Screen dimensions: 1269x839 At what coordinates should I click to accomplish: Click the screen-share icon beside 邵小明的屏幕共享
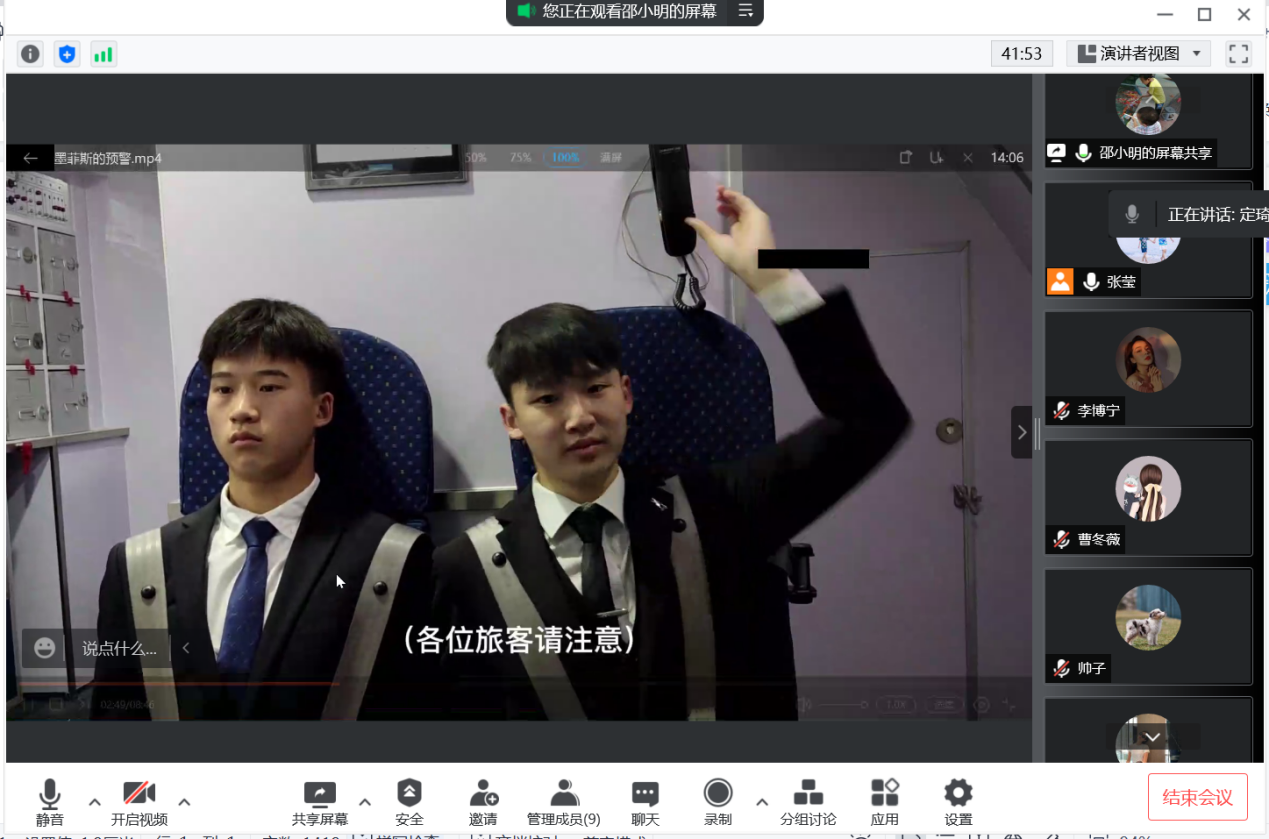point(1057,153)
